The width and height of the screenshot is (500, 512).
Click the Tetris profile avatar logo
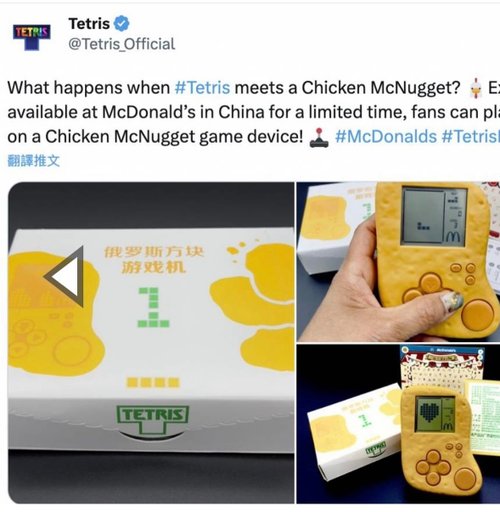[x=32, y=37]
